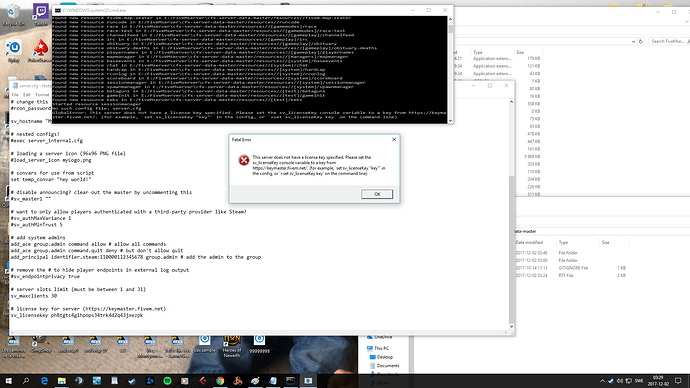Click the sv_maxclients 30 line in Notepad
Viewport: 690px width, 388px height.
34,296
